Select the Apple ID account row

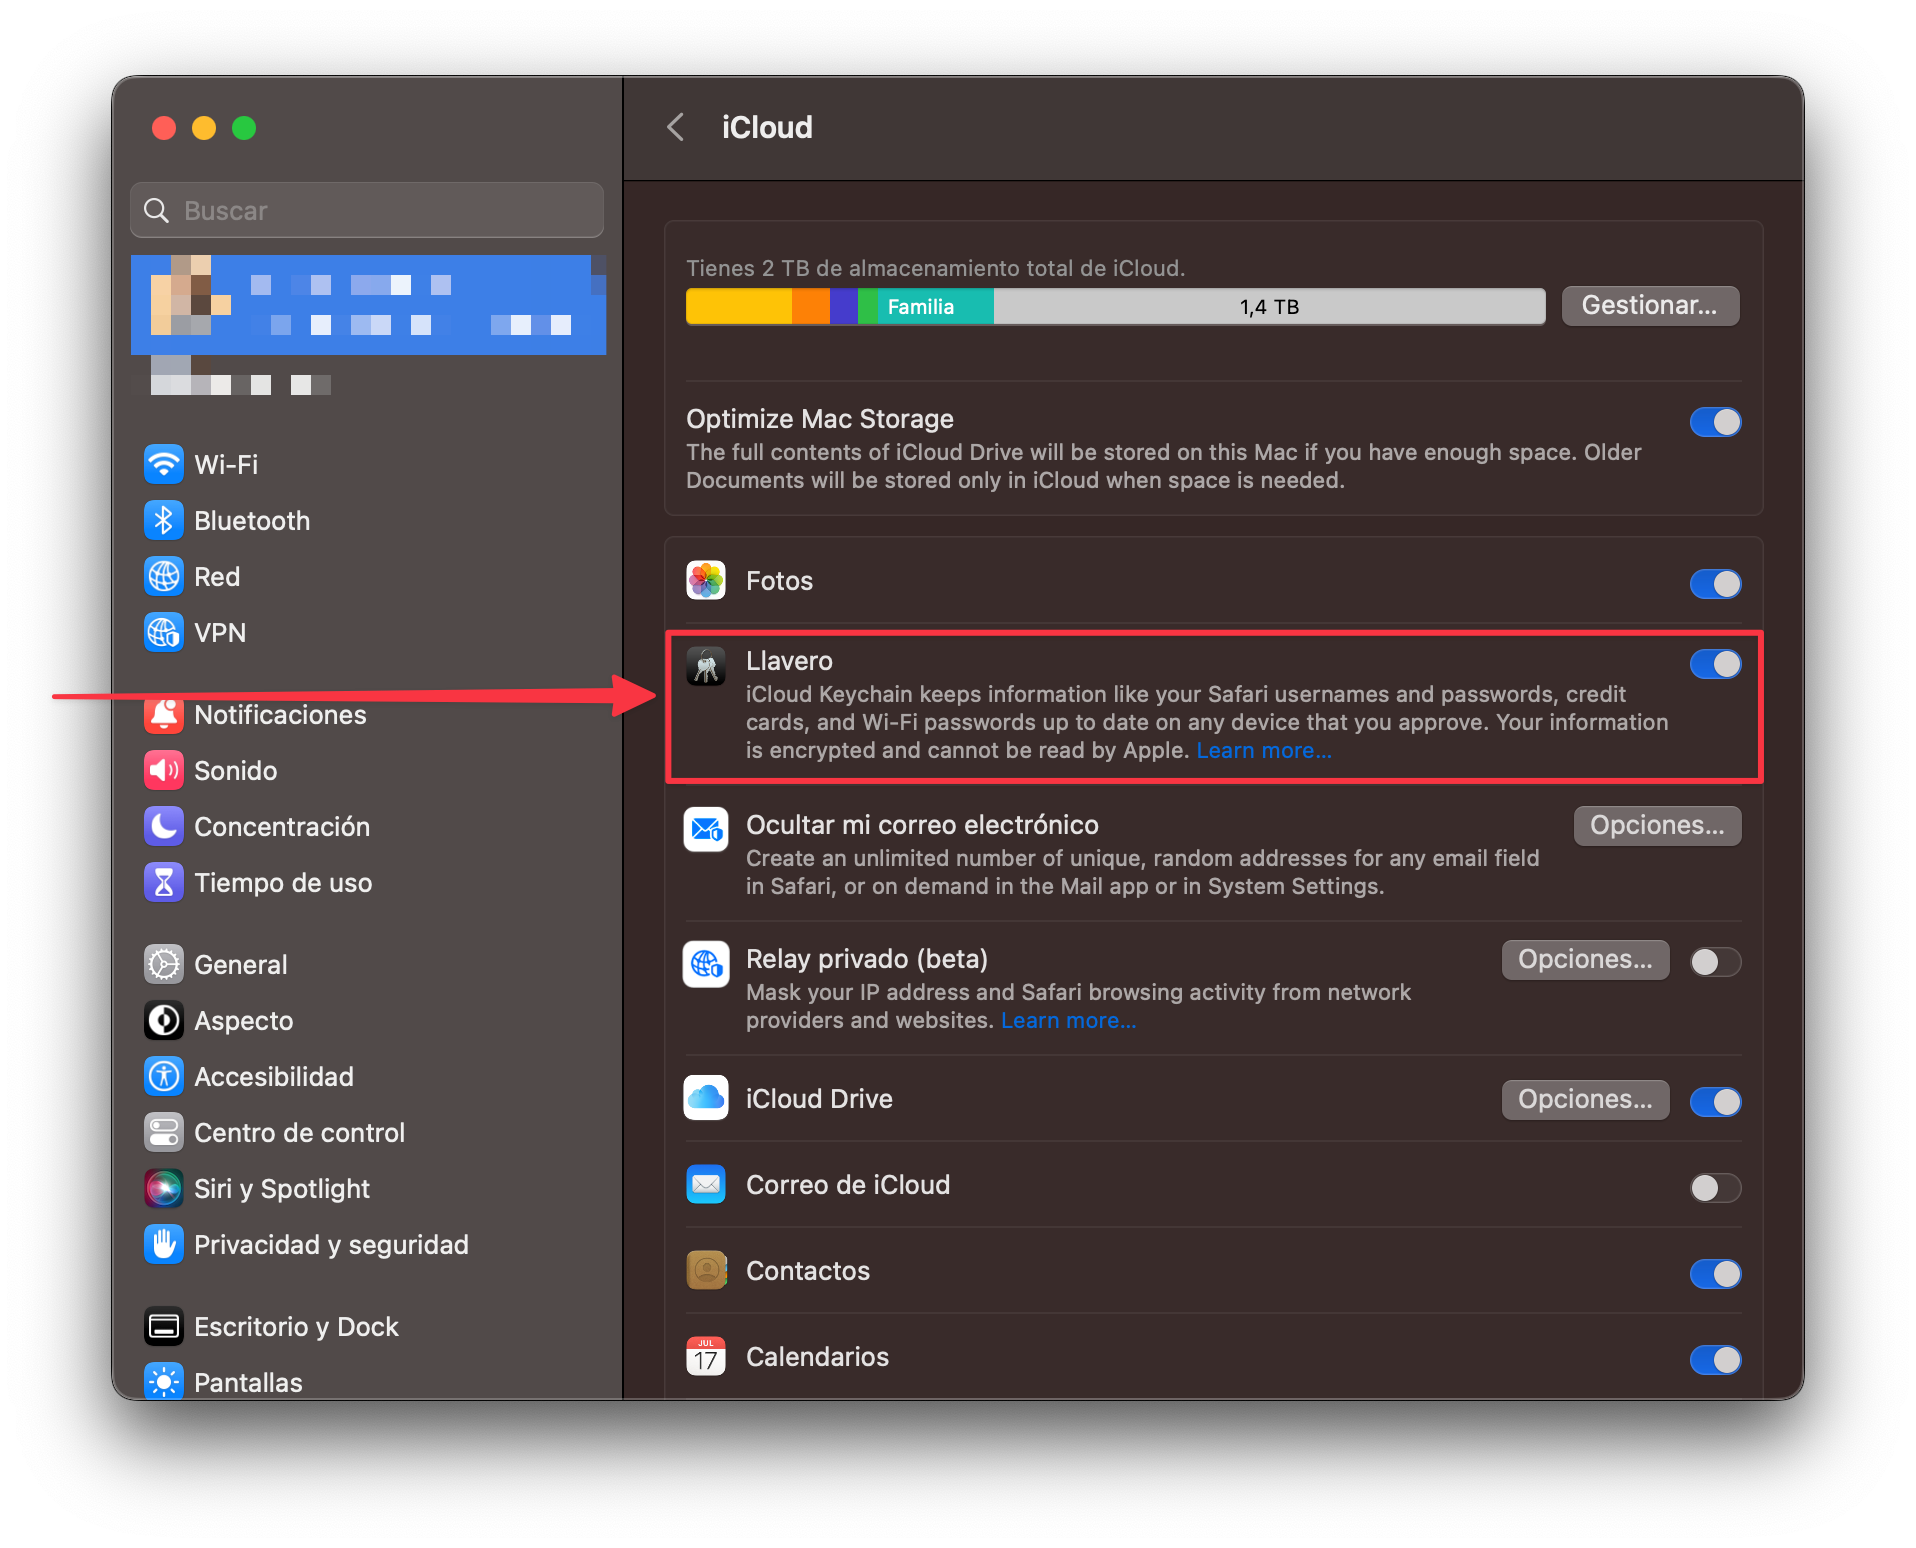point(368,305)
